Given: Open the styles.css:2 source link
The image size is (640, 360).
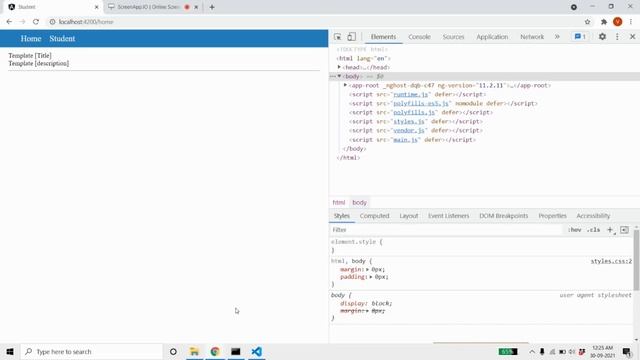Looking at the screenshot, I should point(611,261).
